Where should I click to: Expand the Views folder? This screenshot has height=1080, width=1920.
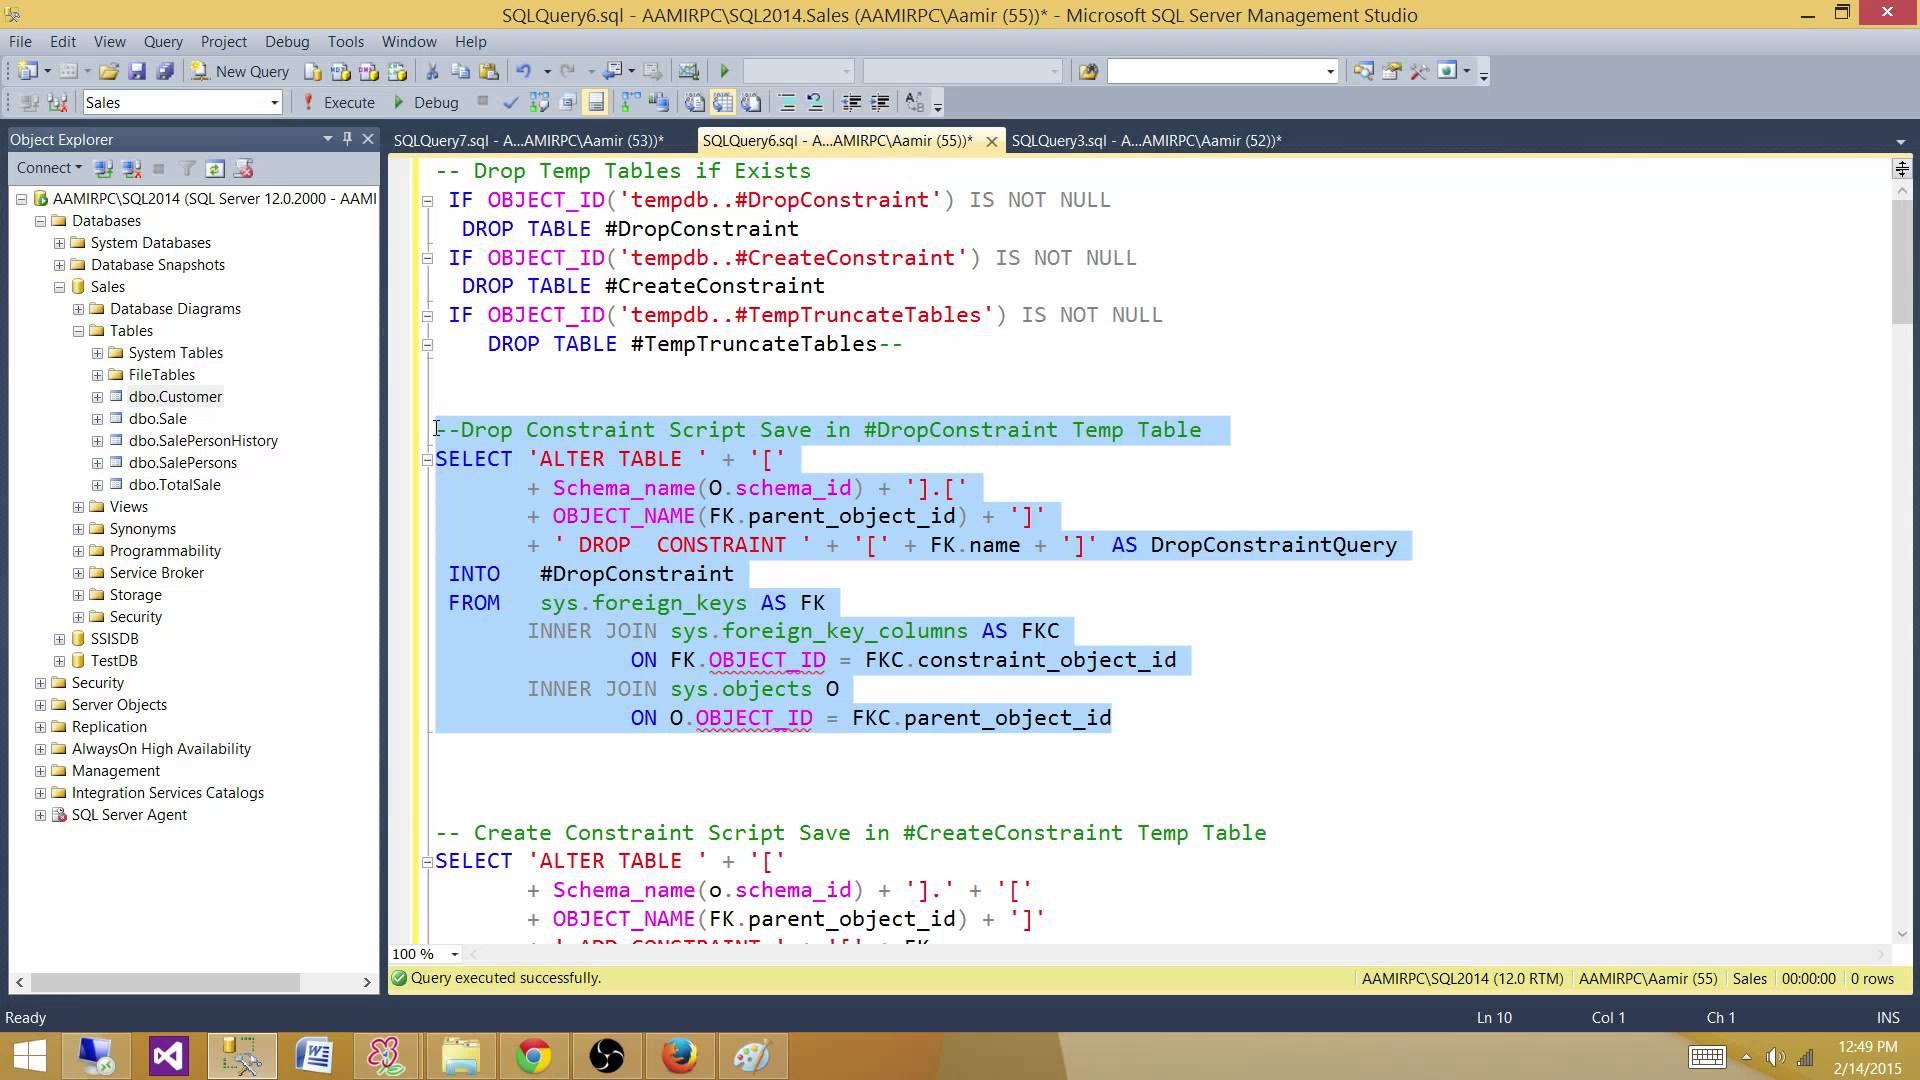[78, 507]
